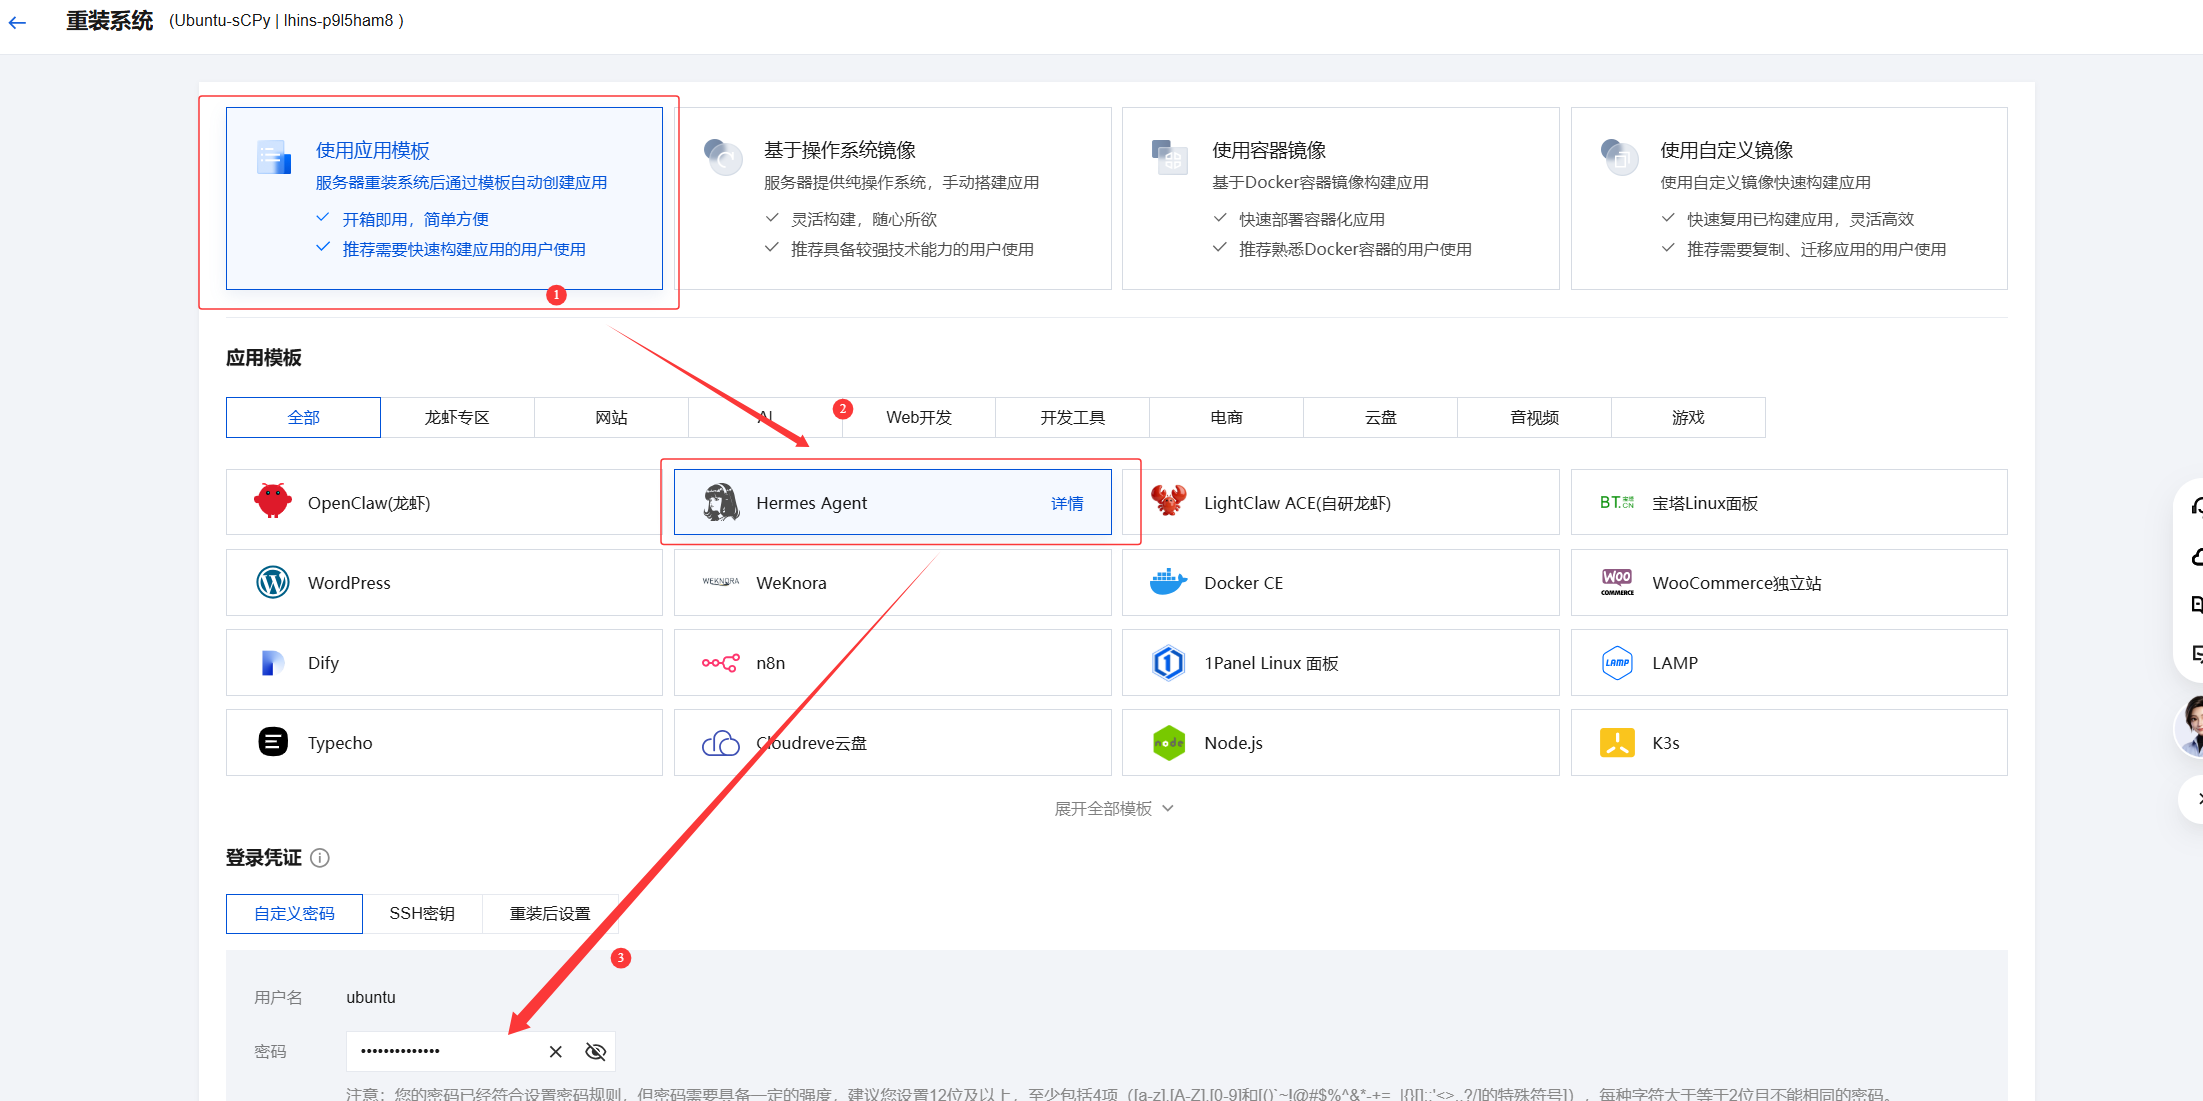
Task: Switch to the 全部 template category tab
Action: tap(303, 417)
